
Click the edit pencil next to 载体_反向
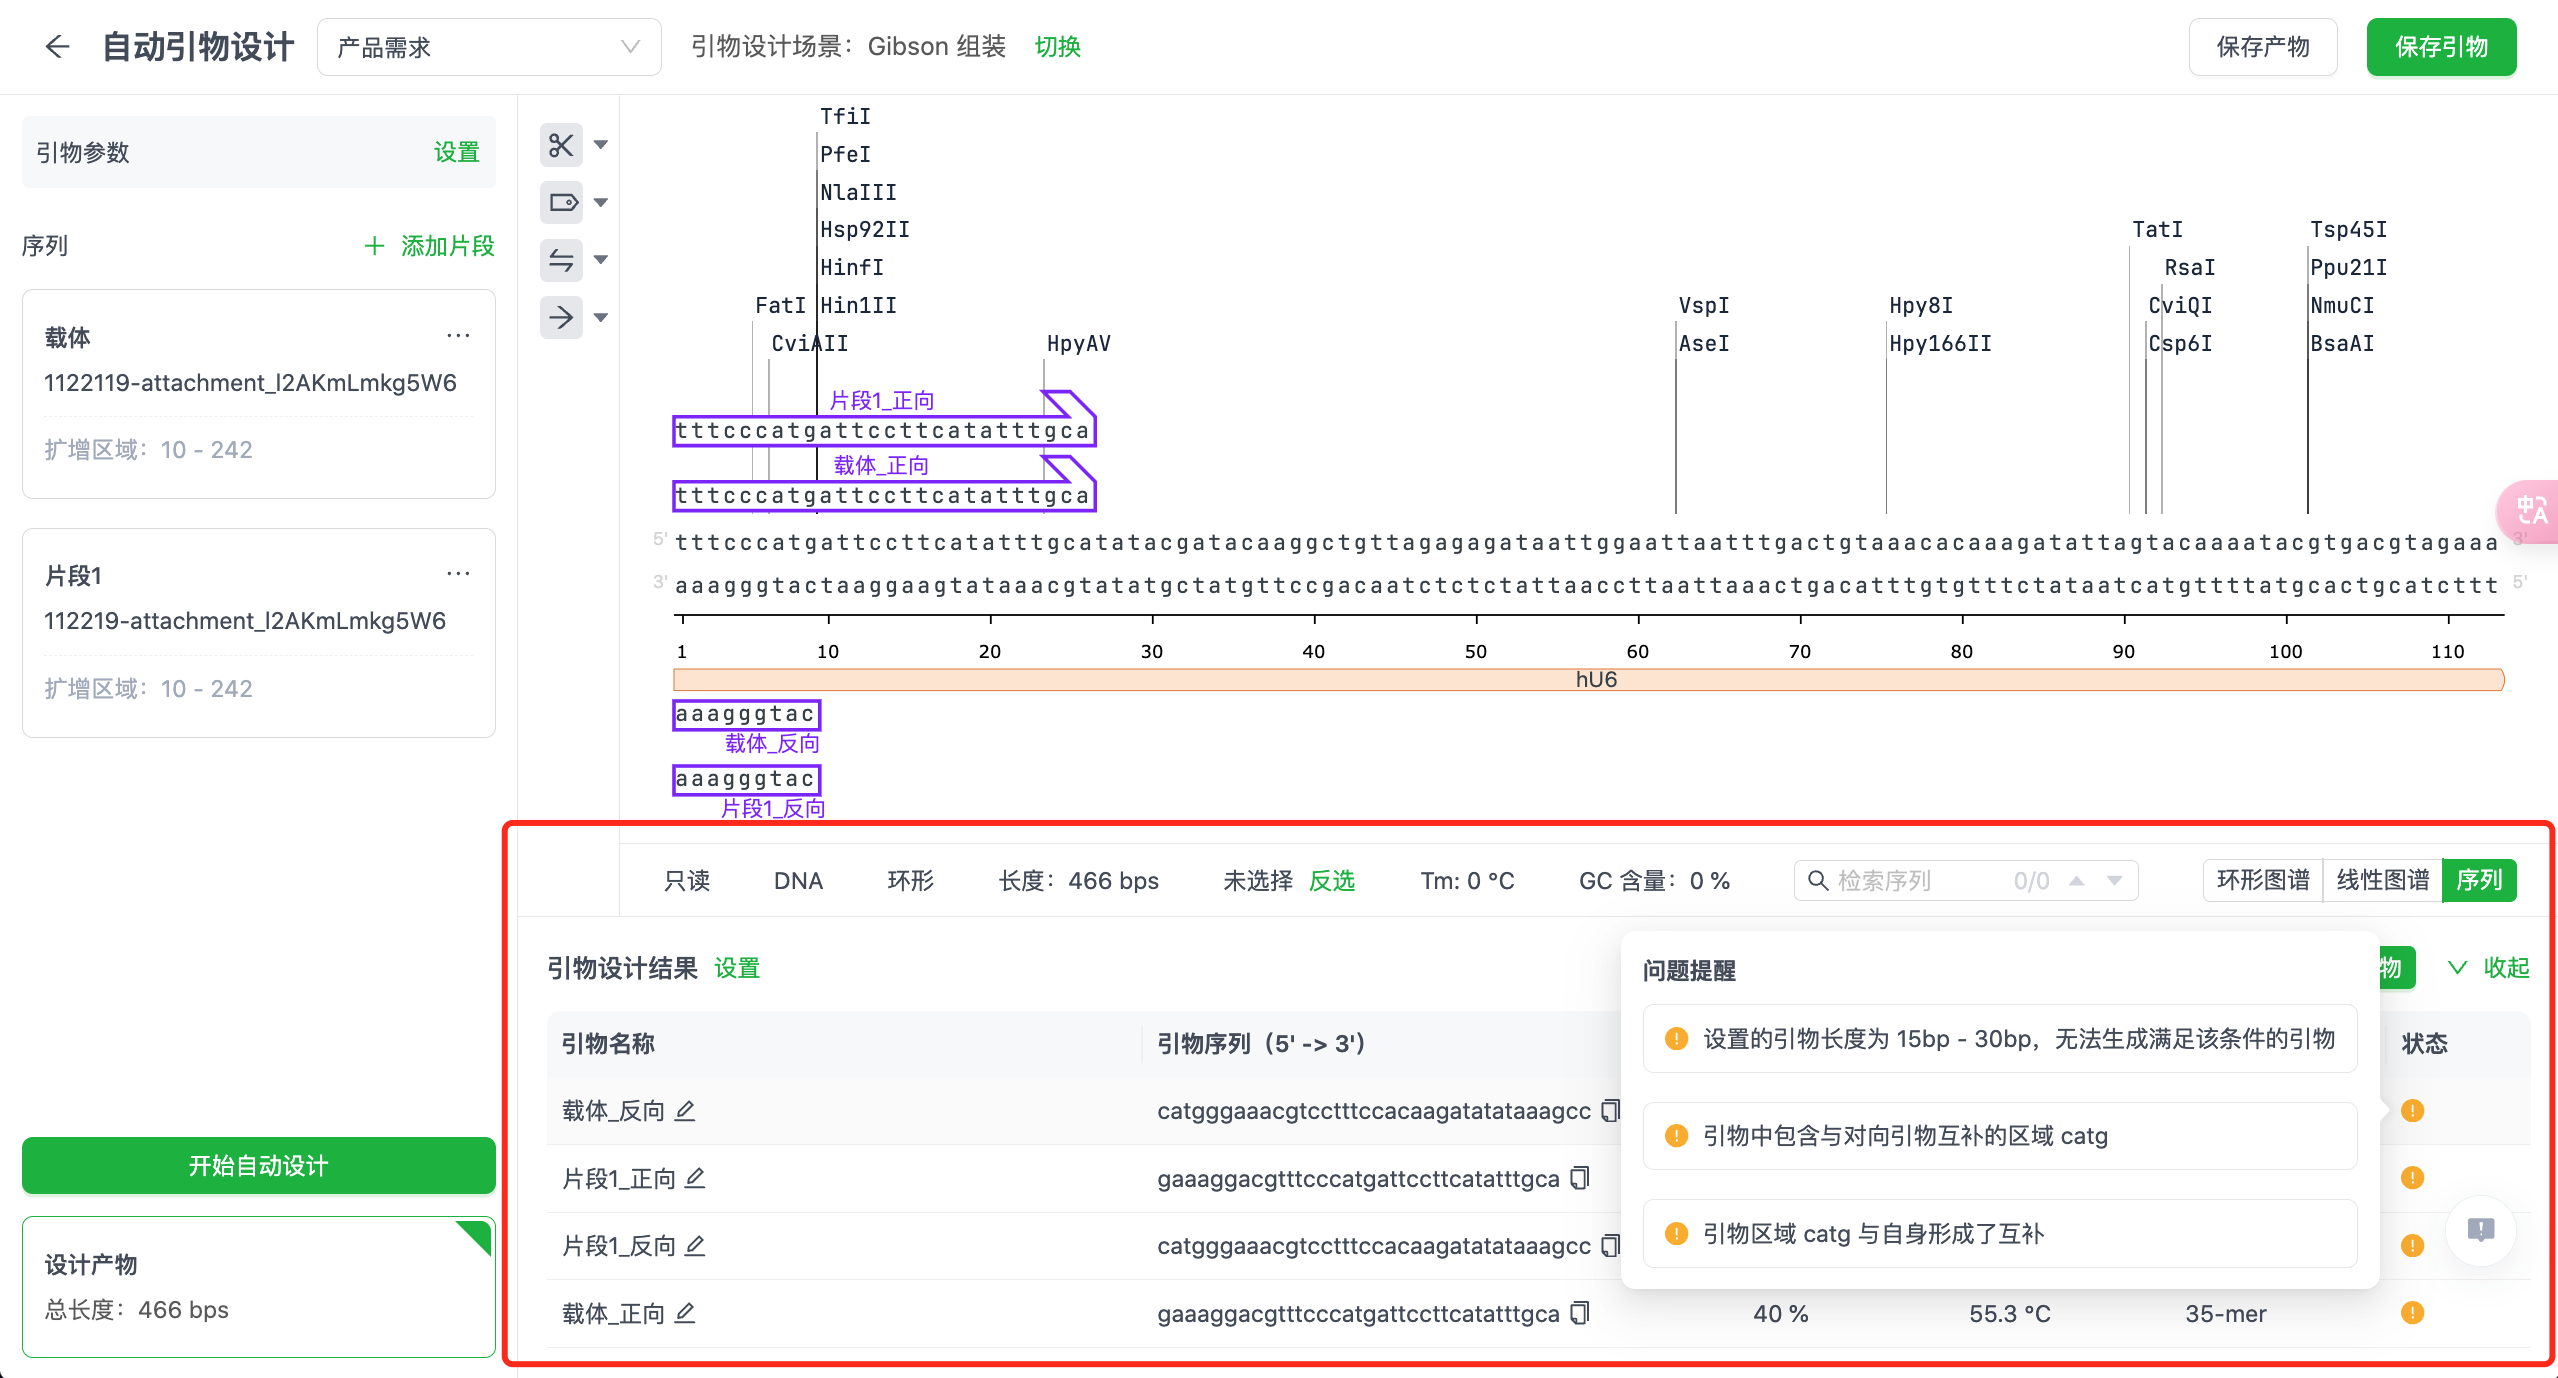(685, 1111)
